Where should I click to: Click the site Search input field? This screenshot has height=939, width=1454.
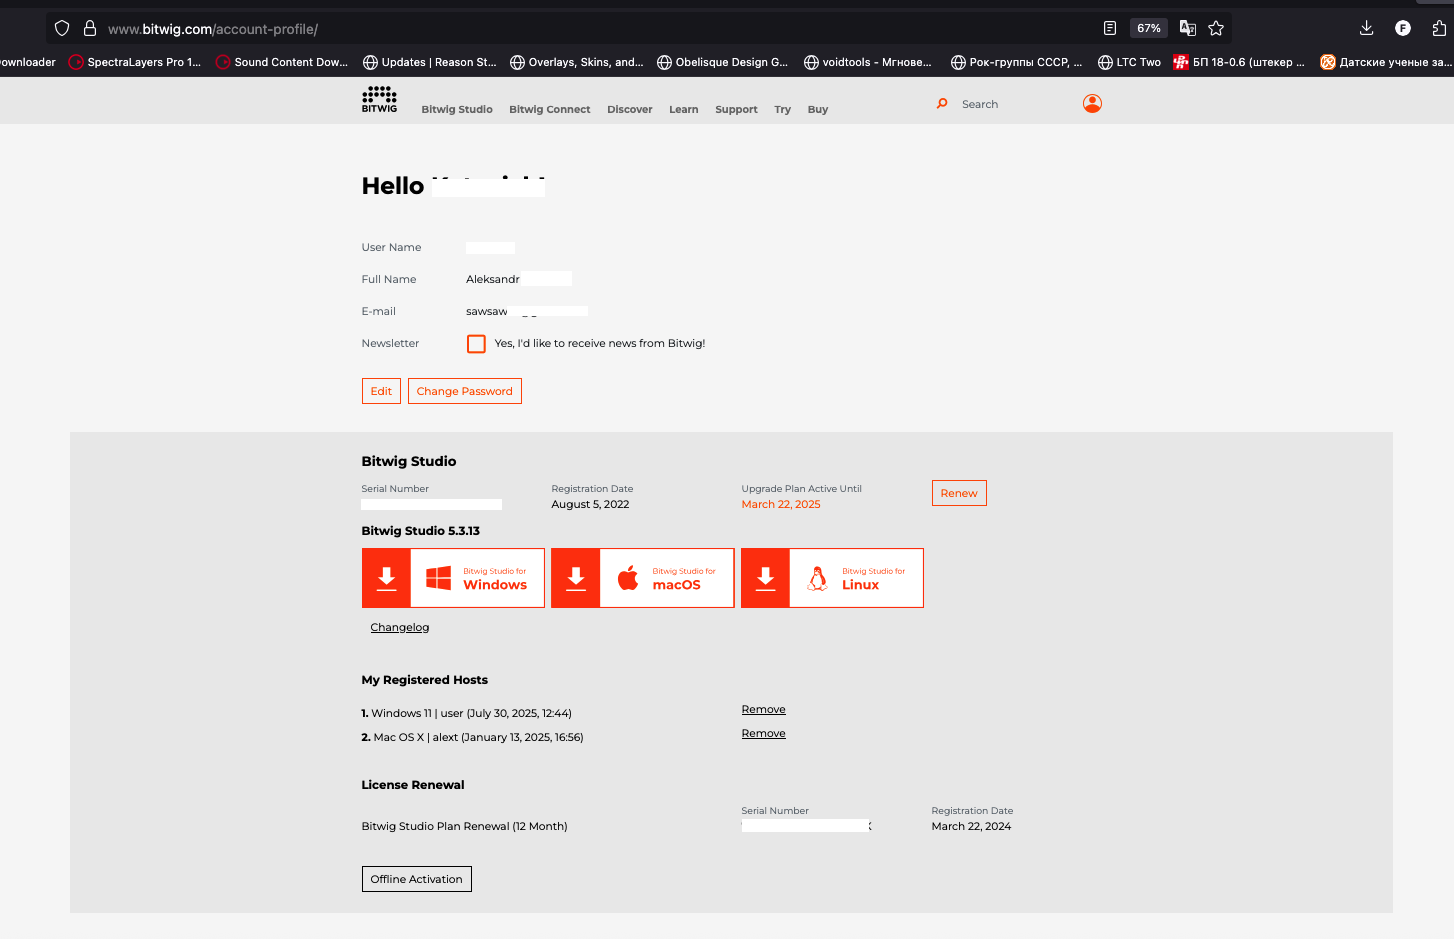pyautogui.click(x=1010, y=104)
